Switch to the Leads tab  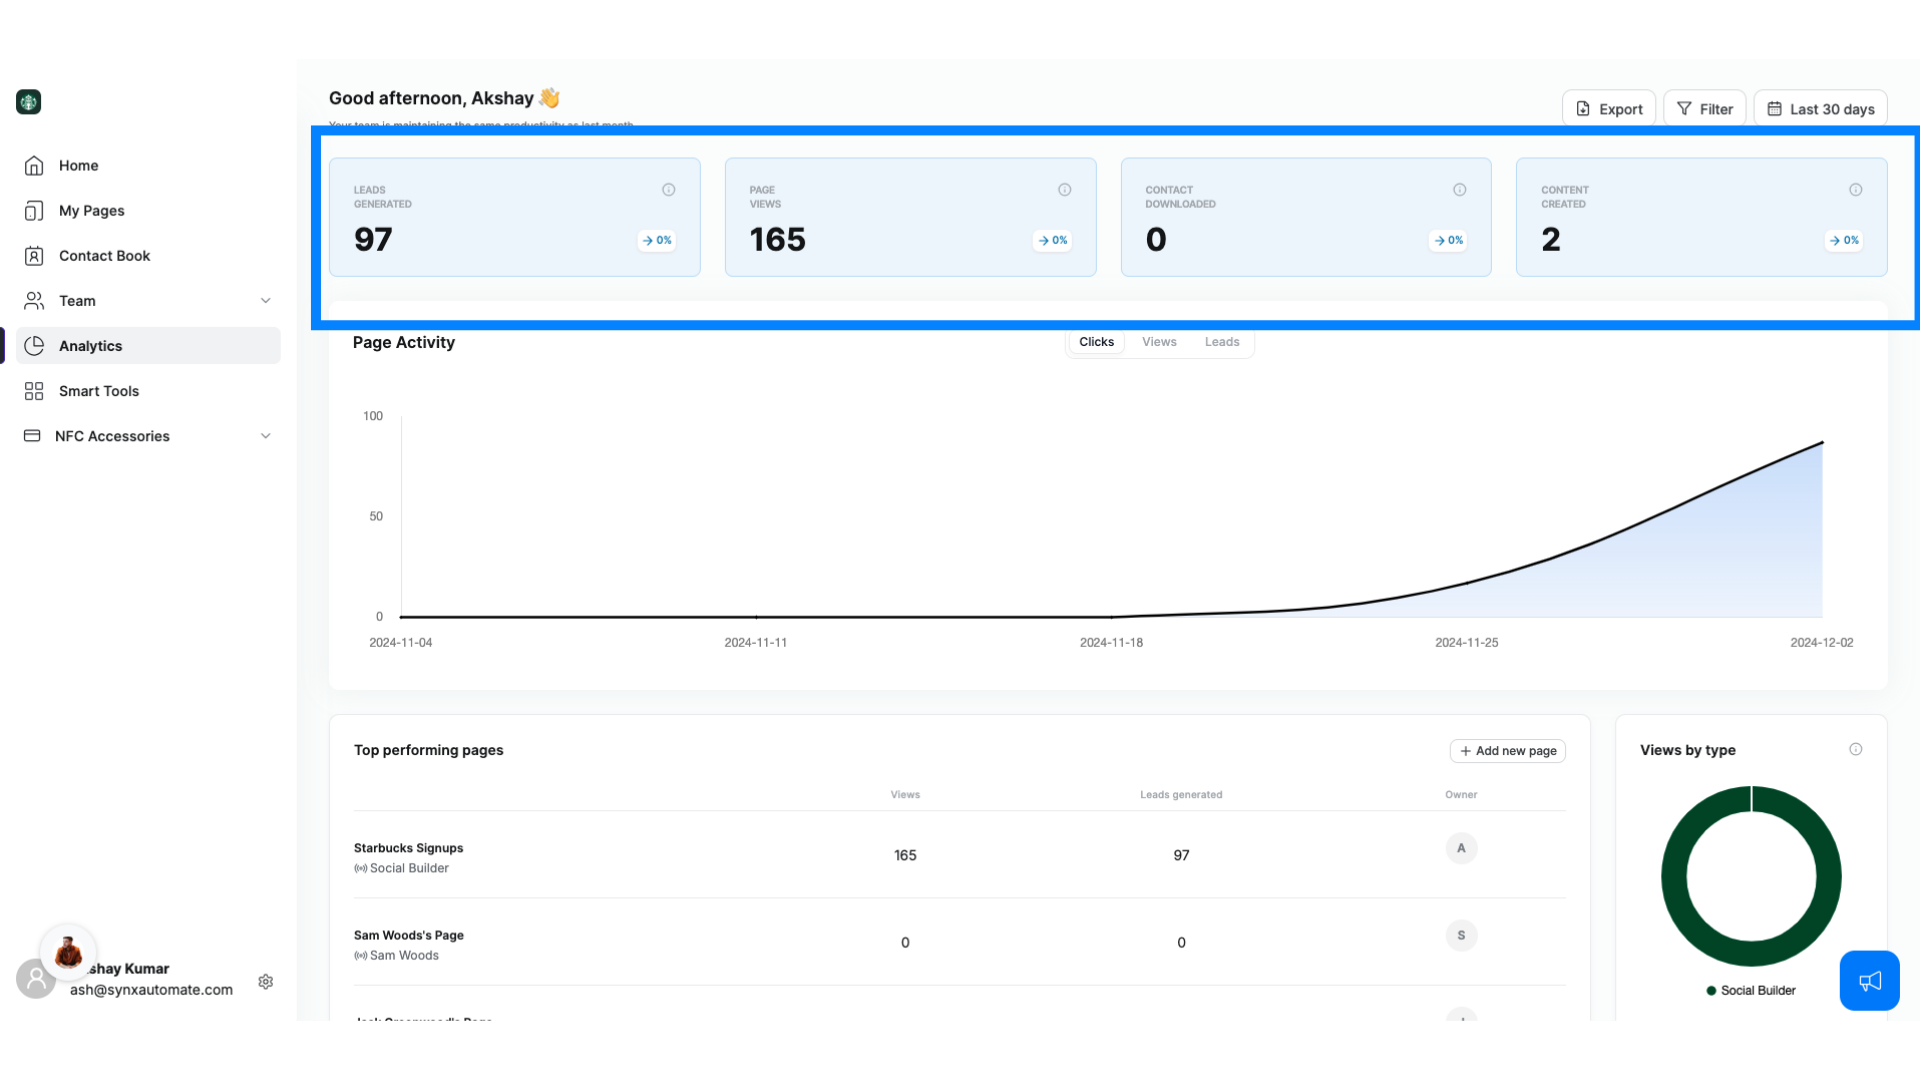point(1221,342)
